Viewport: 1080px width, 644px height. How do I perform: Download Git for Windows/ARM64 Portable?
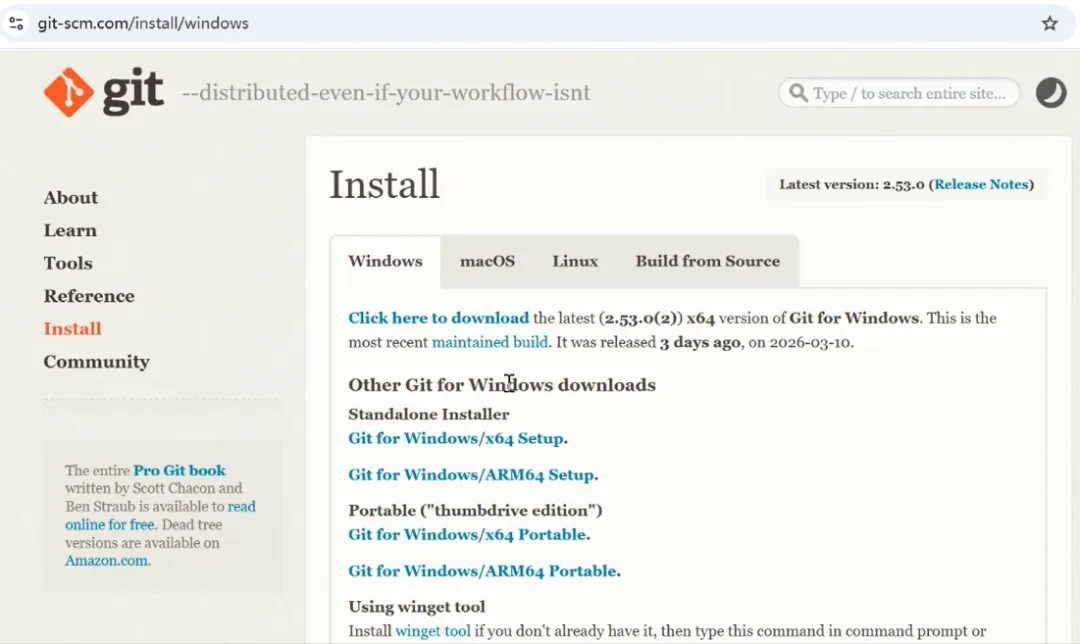(x=483, y=571)
